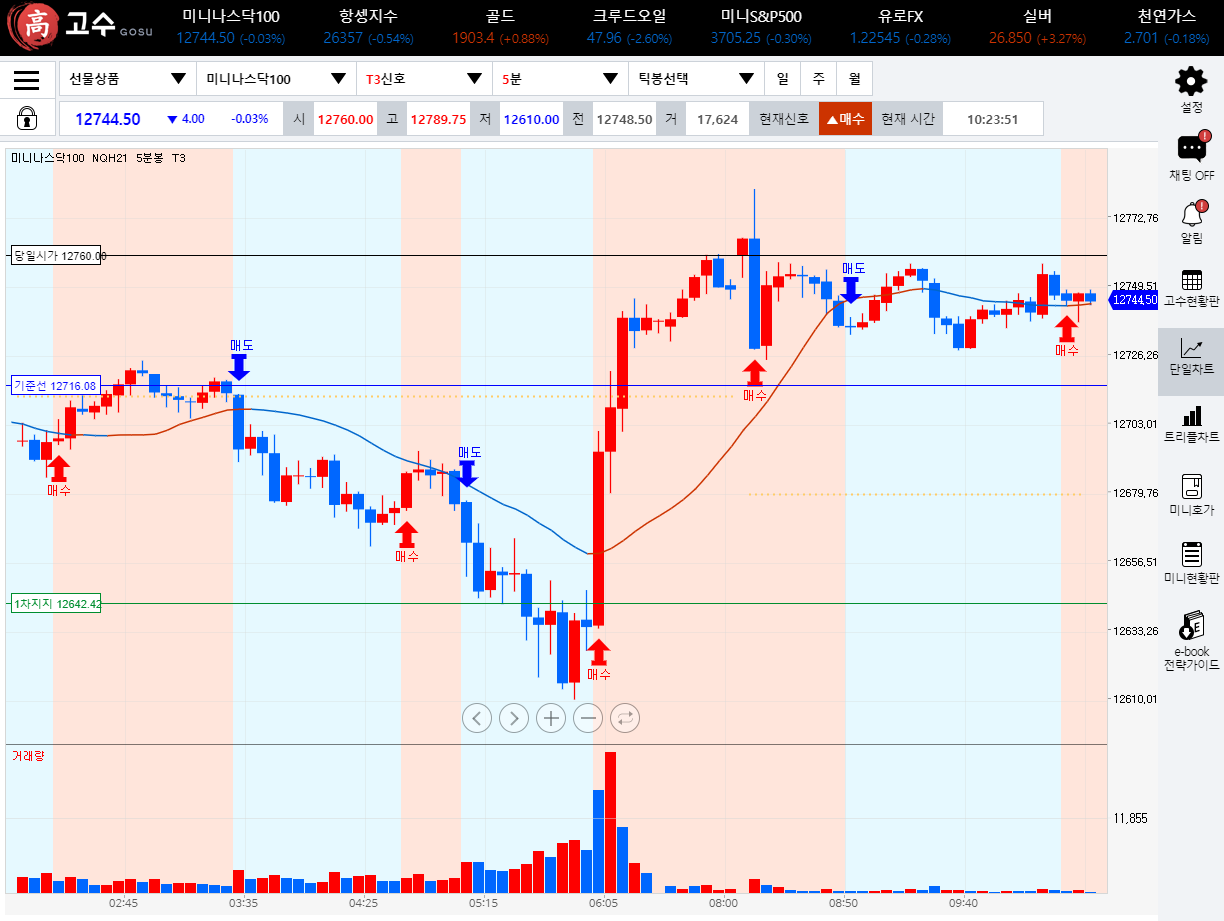The image size is (1224, 921).
Task: Click the 11,855 volume axis label
Action: click(x=1130, y=818)
